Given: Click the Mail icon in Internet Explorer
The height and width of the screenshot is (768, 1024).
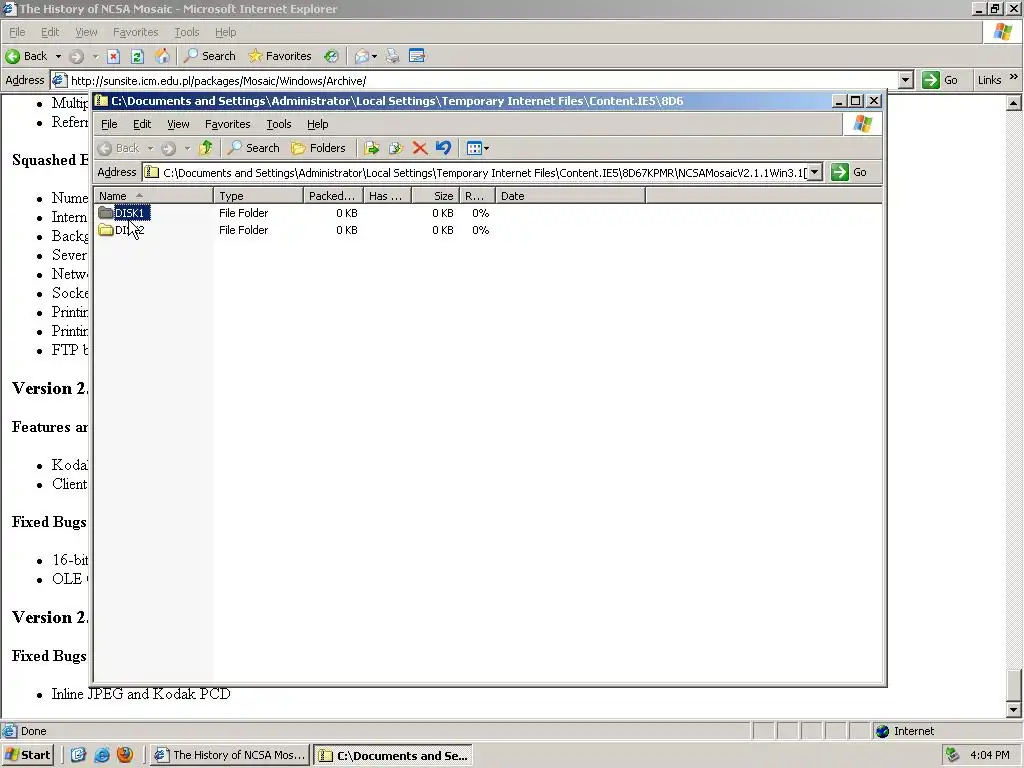Looking at the screenshot, I should 362,56.
